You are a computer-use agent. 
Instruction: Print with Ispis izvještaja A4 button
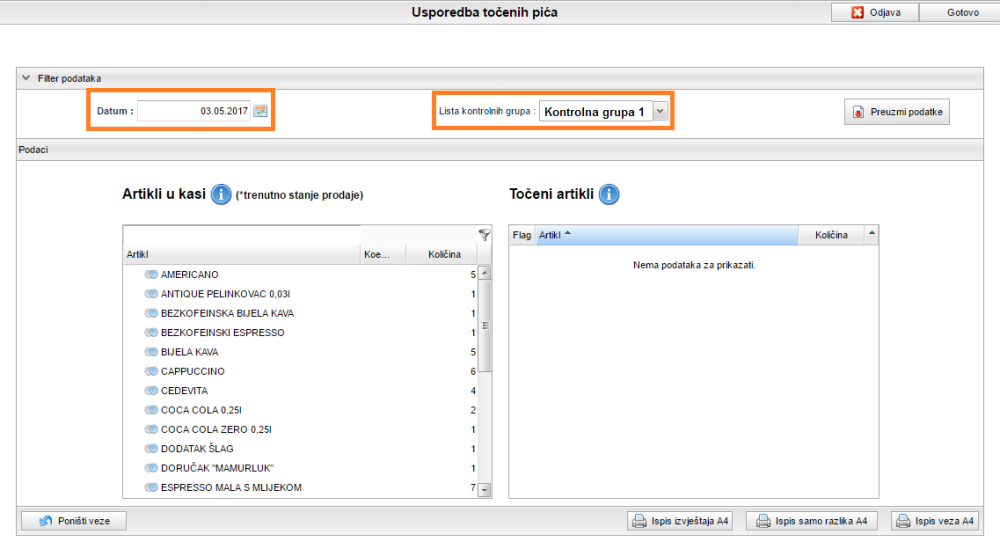coord(680,521)
